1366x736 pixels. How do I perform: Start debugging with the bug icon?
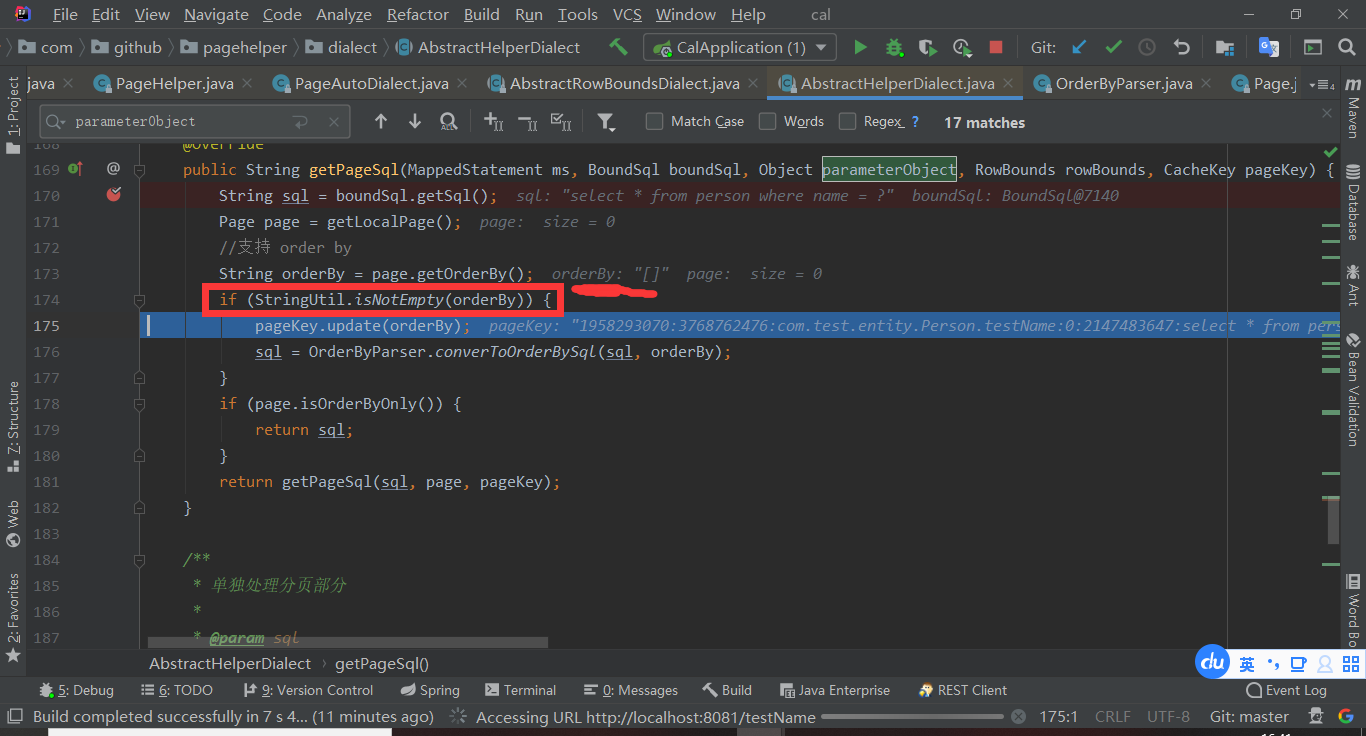[x=894, y=47]
